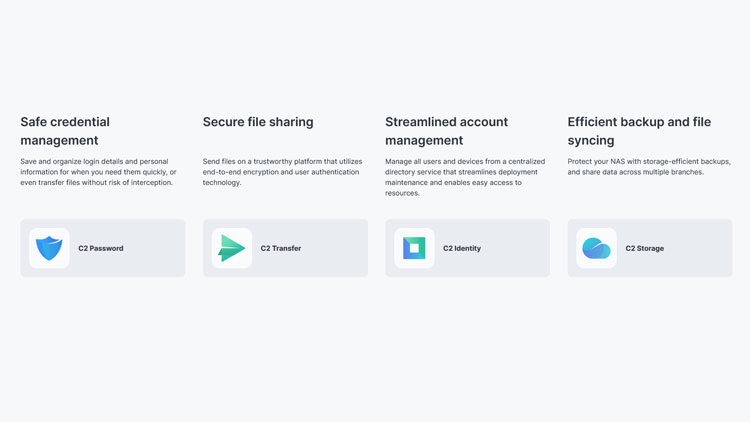Viewport: 750px width, 422px height.
Task: Click the C2 Transfer paper plane icon
Action: coord(232,248)
